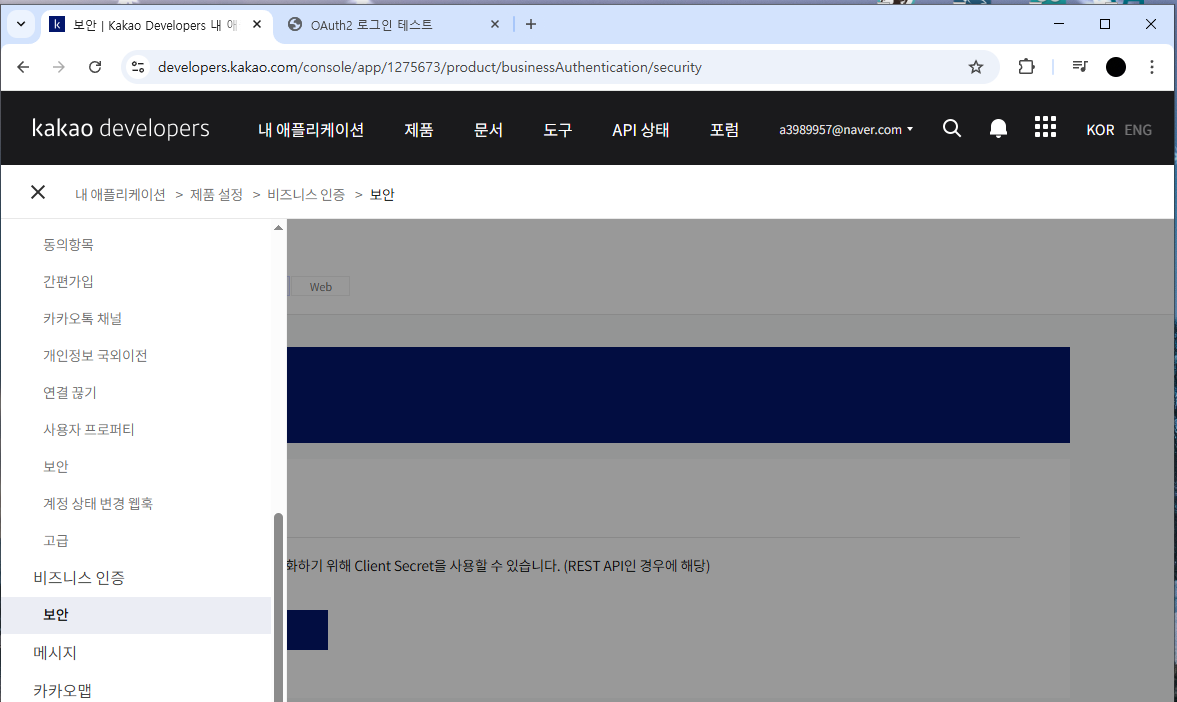Open the notifications bell
This screenshot has width=1177, height=702.
point(998,128)
